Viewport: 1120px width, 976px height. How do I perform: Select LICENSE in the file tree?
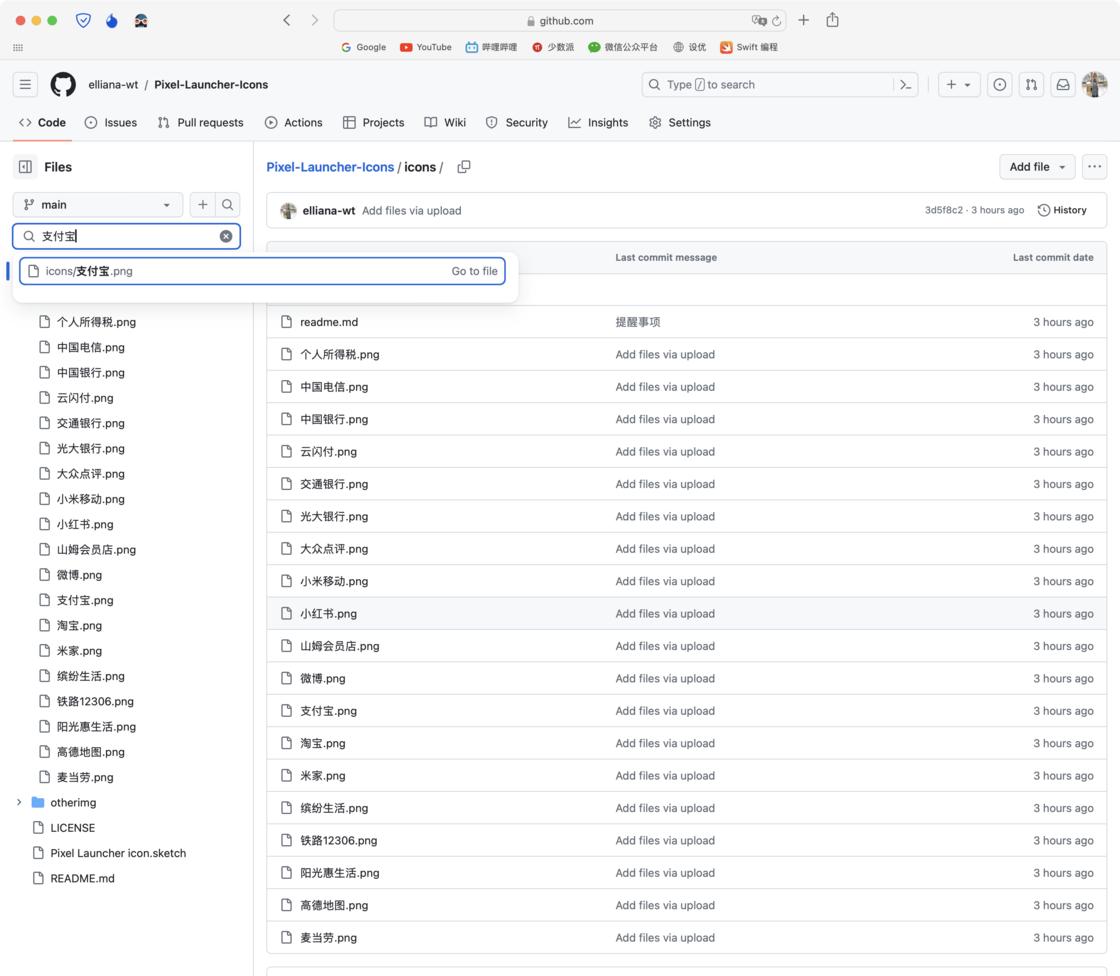coord(73,828)
